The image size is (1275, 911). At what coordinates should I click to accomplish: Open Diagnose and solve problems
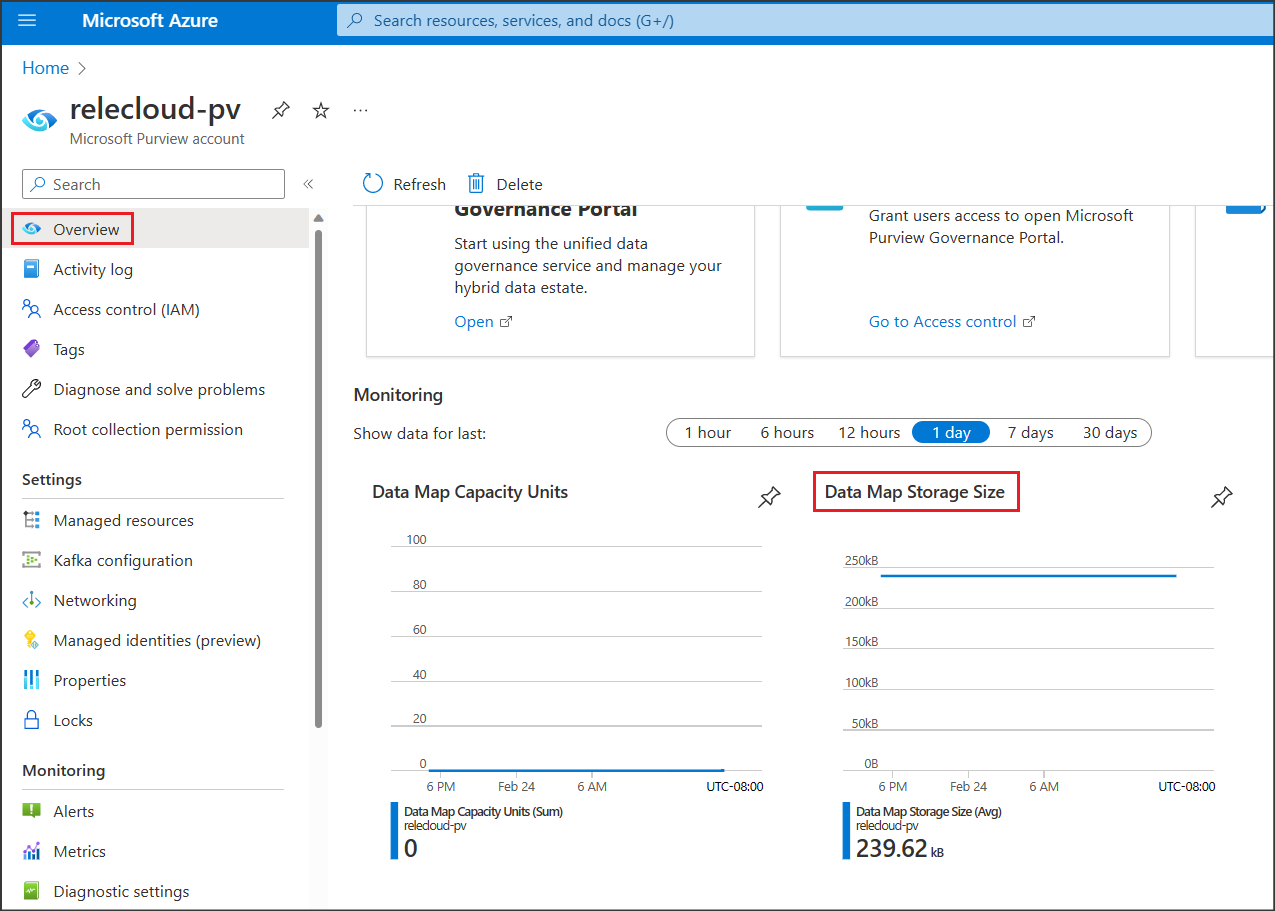pyautogui.click(x=159, y=389)
